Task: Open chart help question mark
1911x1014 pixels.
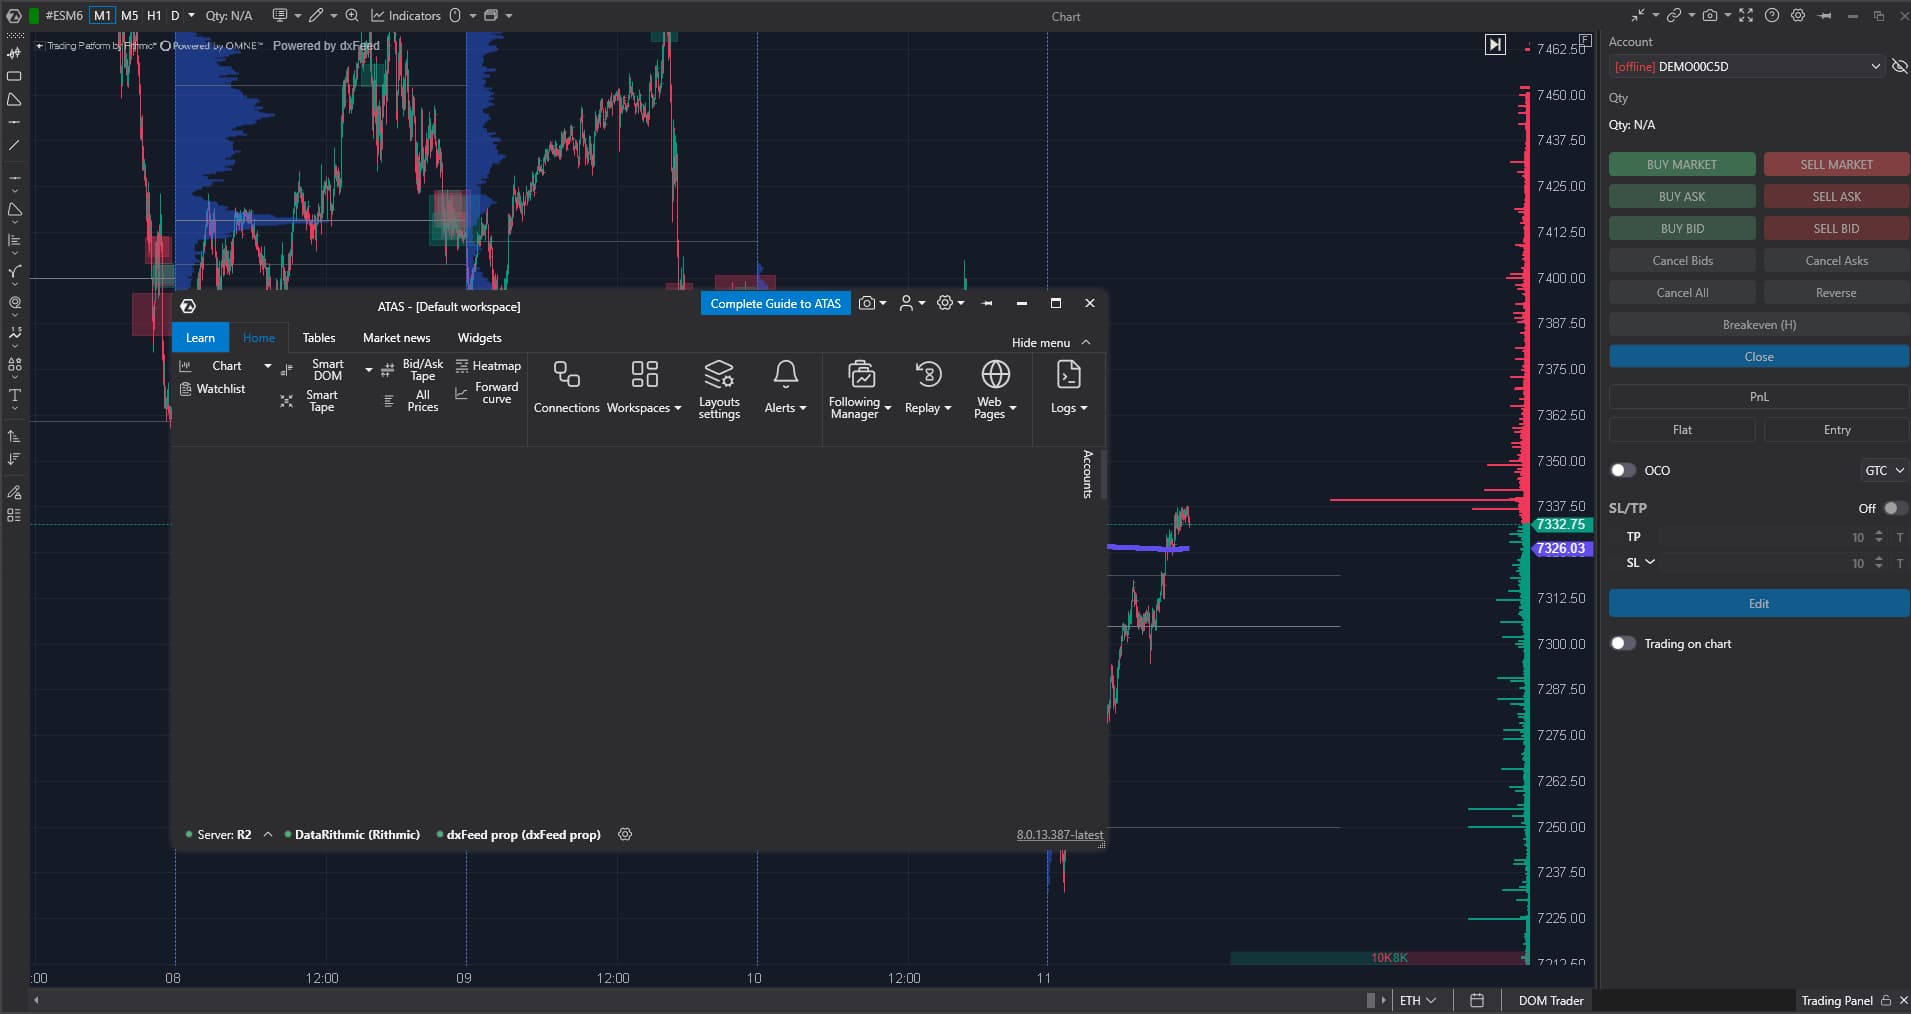Action: 1772,16
